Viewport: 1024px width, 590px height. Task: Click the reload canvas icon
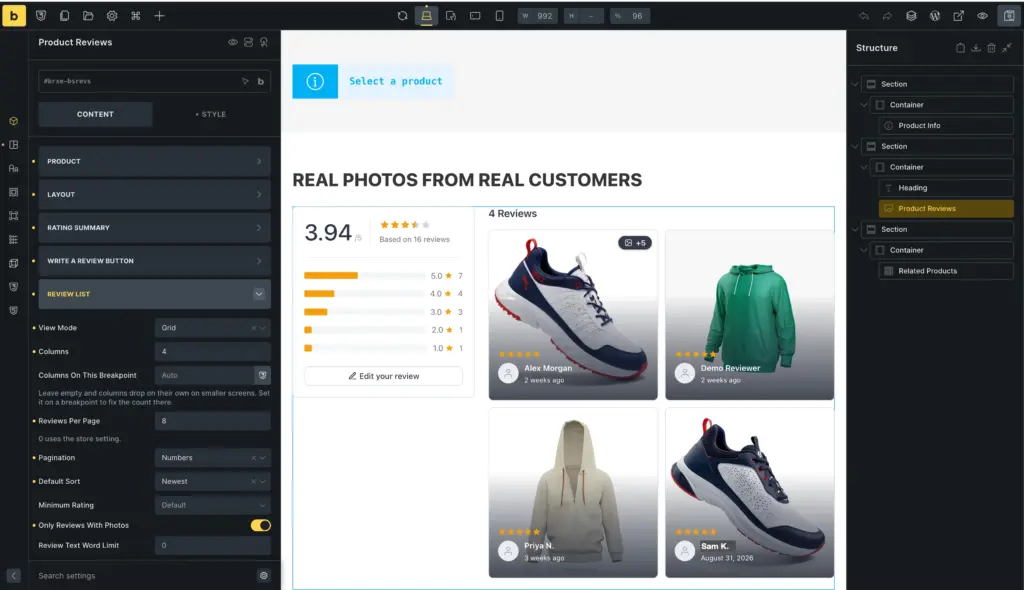coord(402,16)
